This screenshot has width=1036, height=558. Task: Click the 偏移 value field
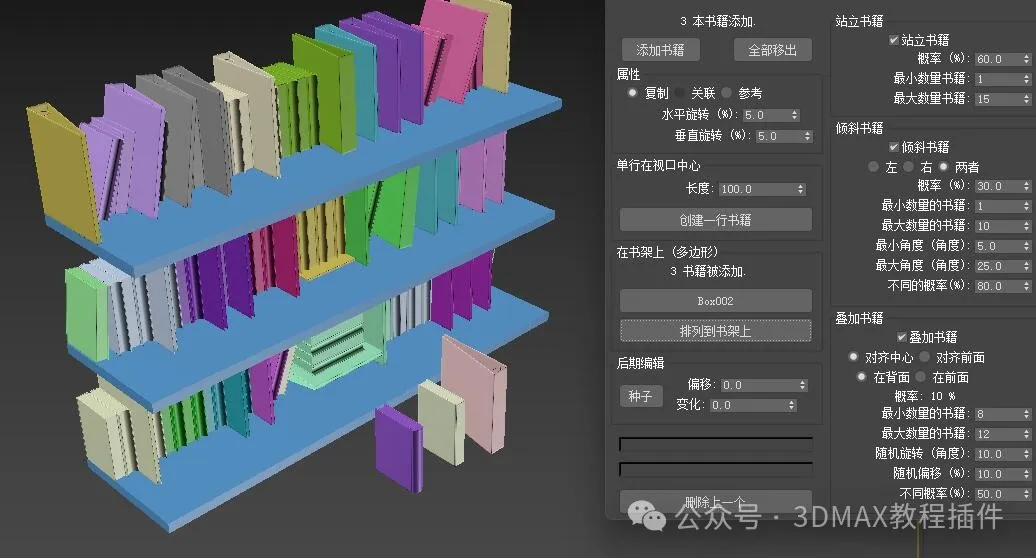[759, 385]
